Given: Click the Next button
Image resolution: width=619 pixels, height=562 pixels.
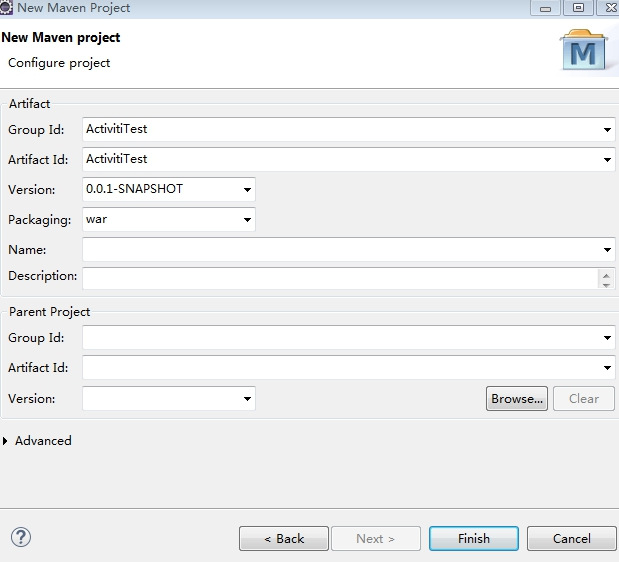Looking at the screenshot, I should pyautogui.click(x=376, y=538).
